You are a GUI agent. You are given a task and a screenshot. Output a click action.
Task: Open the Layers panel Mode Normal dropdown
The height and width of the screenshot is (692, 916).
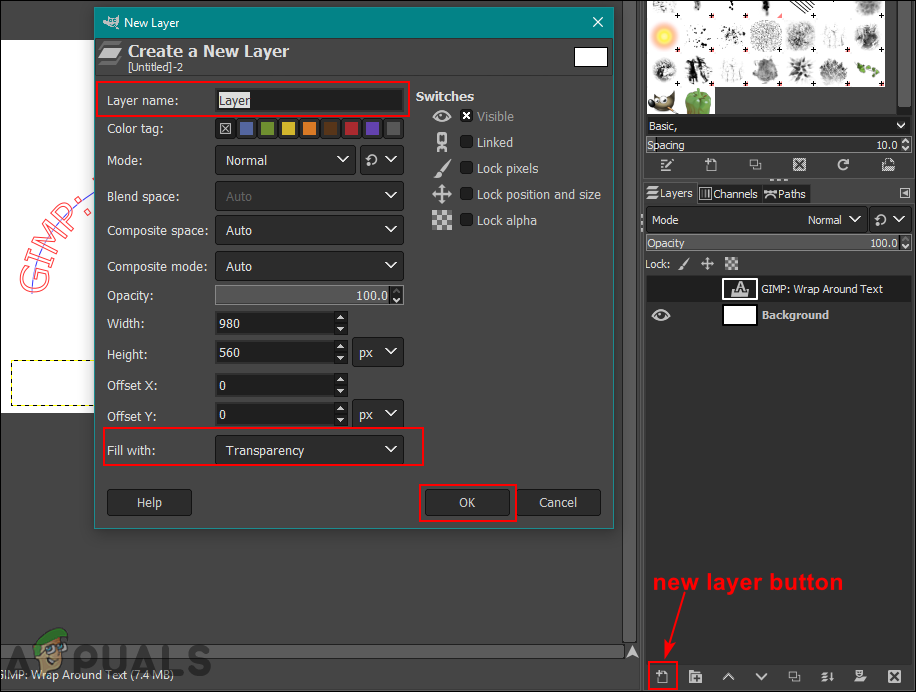pyautogui.click(x=757, y=220)
